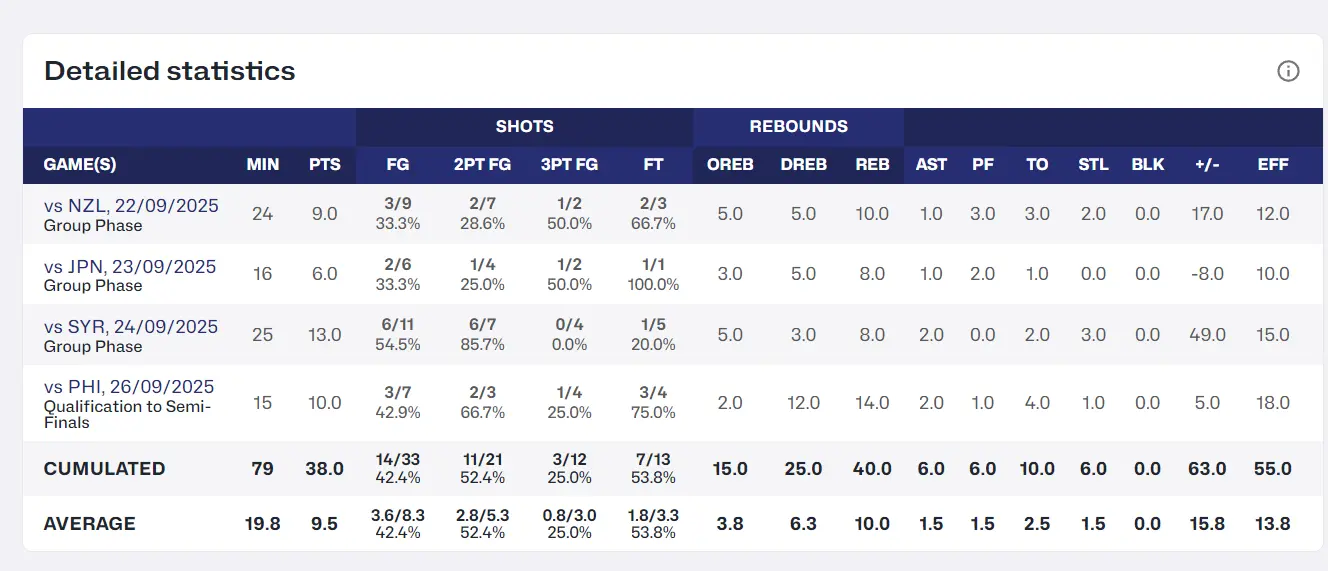
Task: Click the OREB column header
Action: pos(730,164)
